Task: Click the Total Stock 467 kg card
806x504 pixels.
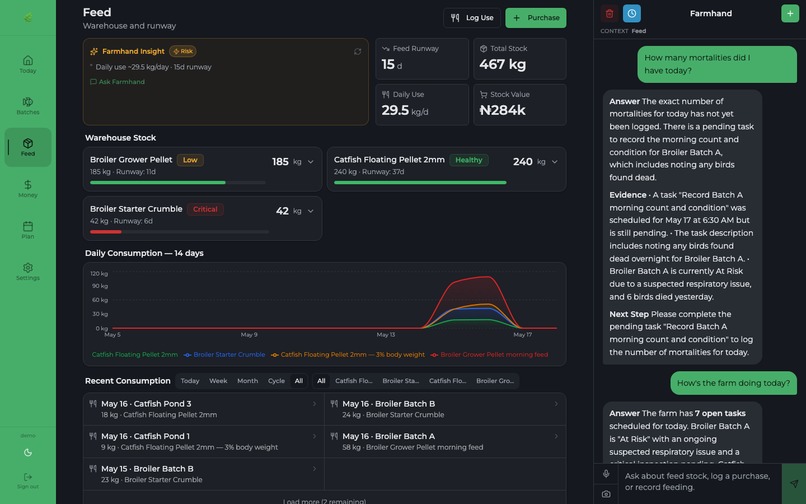Action: pyautogui.click(x=520, y=59)
